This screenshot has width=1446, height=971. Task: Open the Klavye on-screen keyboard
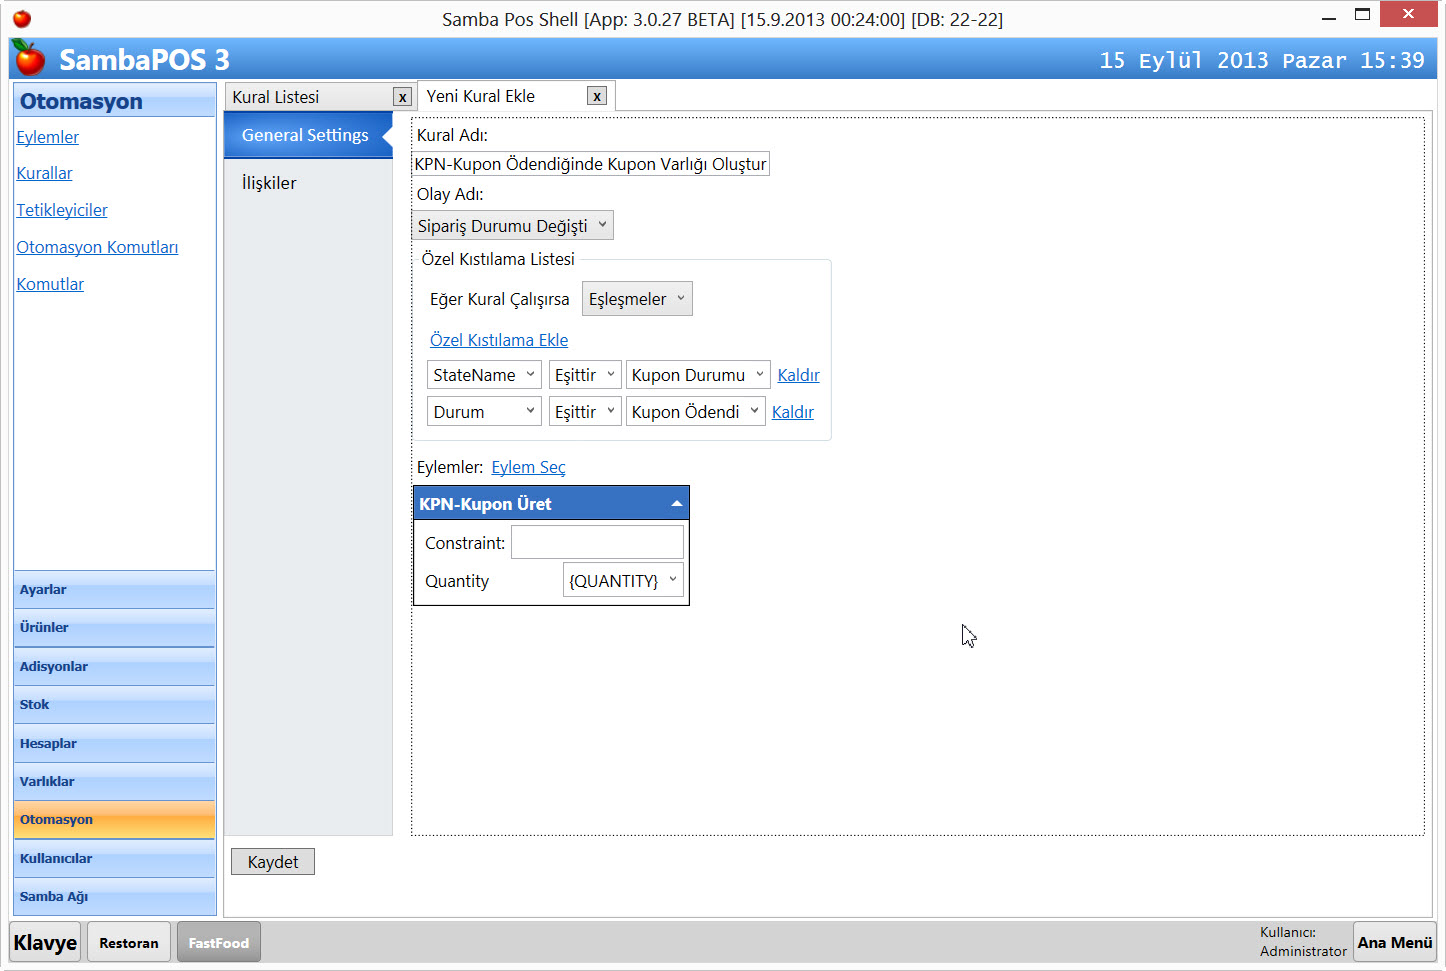pyautogui.click(x=46, y=943)
